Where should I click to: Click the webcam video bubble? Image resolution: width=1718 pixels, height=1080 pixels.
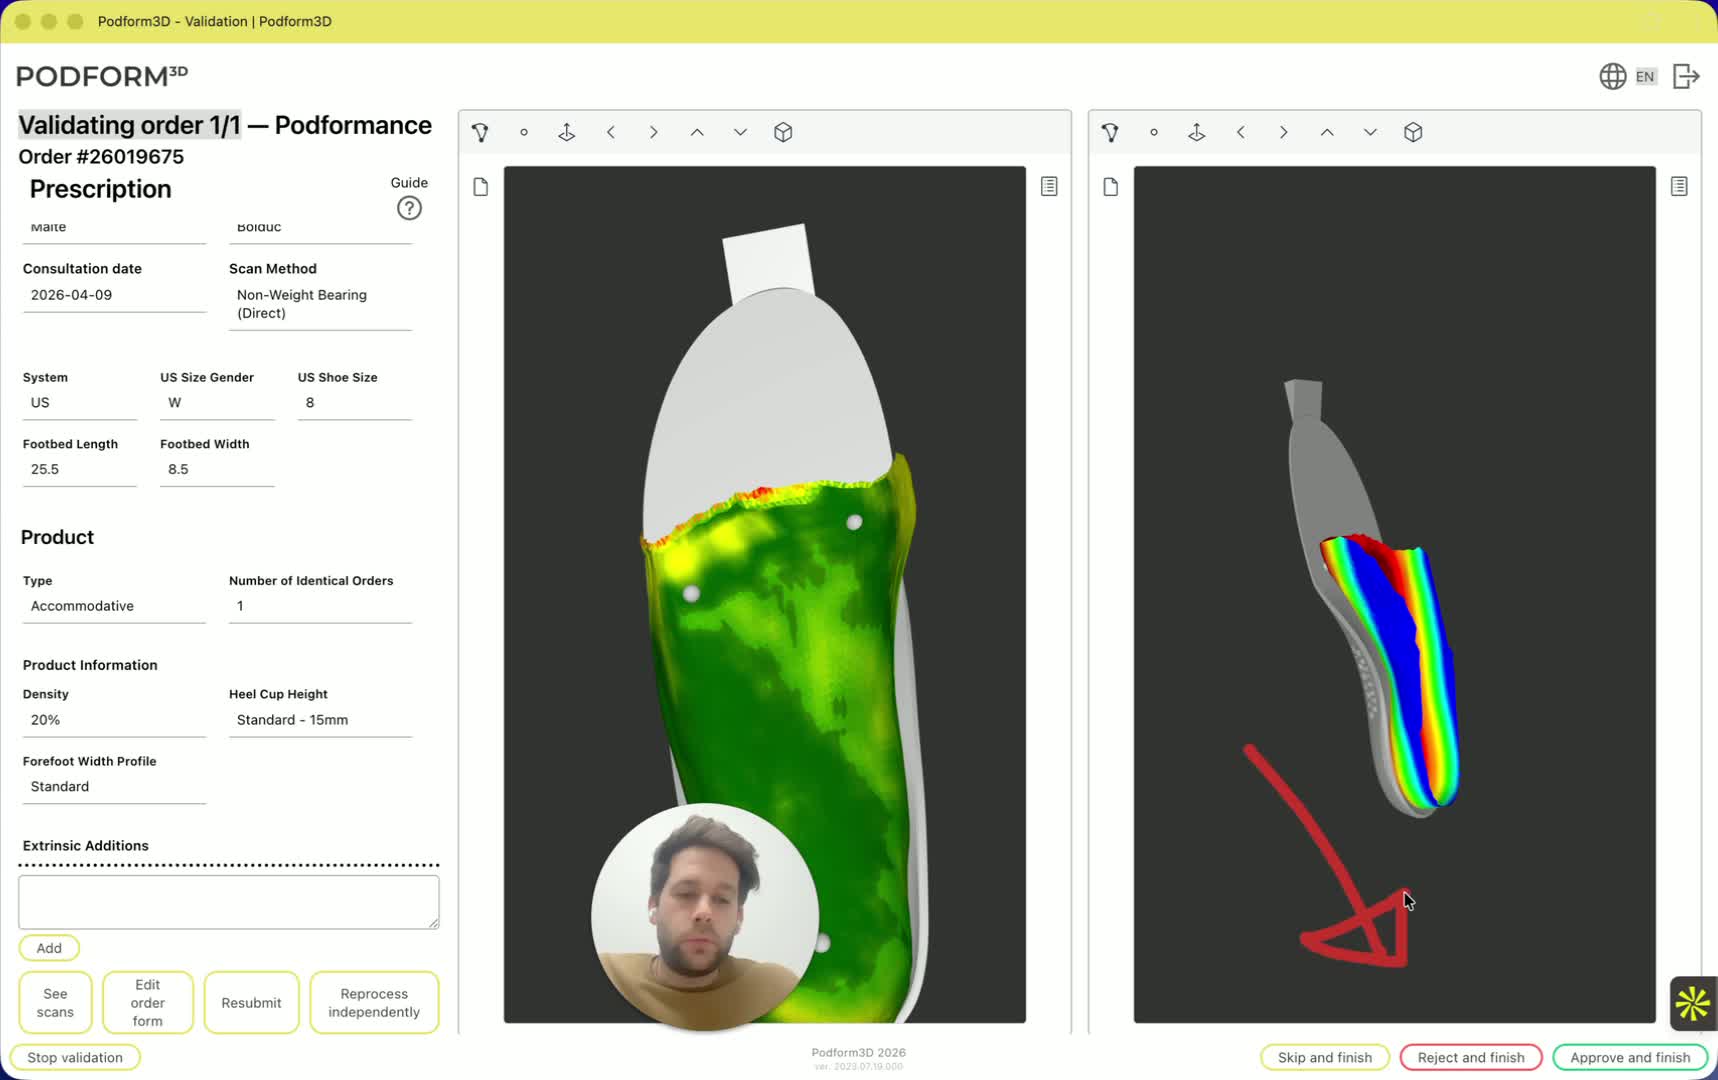pos(705,917)
